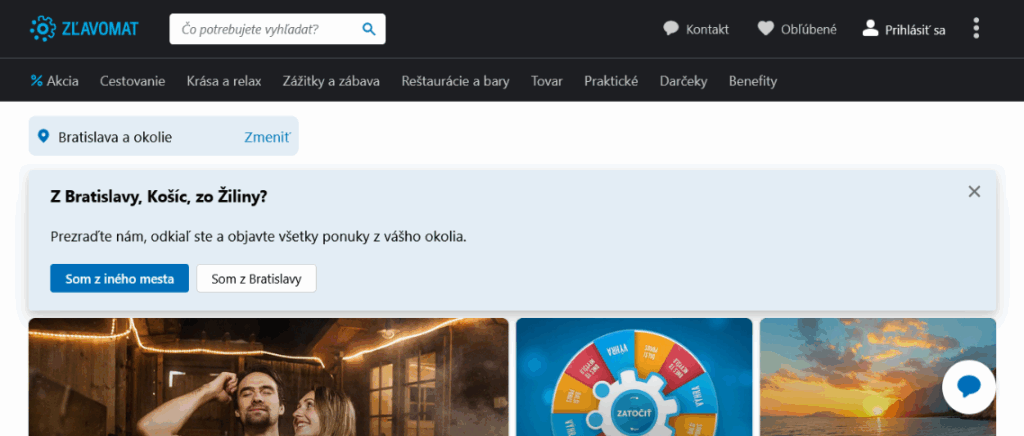Click the Zmeniť location link
The width and height of the screenshot is (1024, 436).
[268, 137]
